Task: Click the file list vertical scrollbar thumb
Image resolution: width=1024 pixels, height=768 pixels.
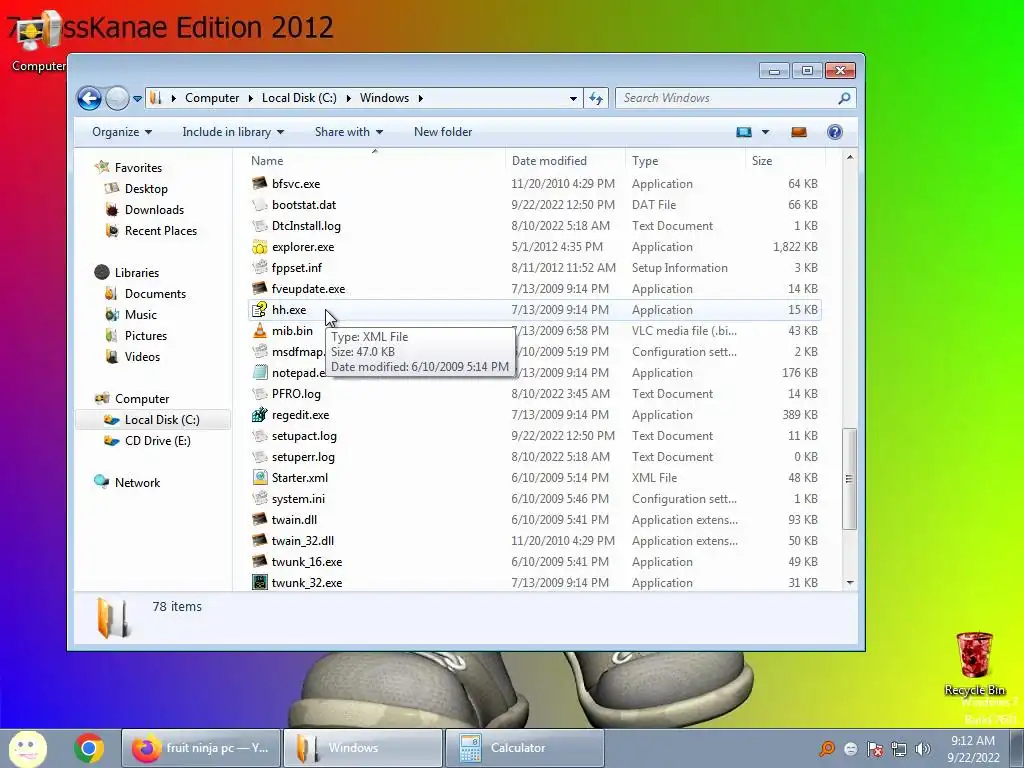Action: 849,479
